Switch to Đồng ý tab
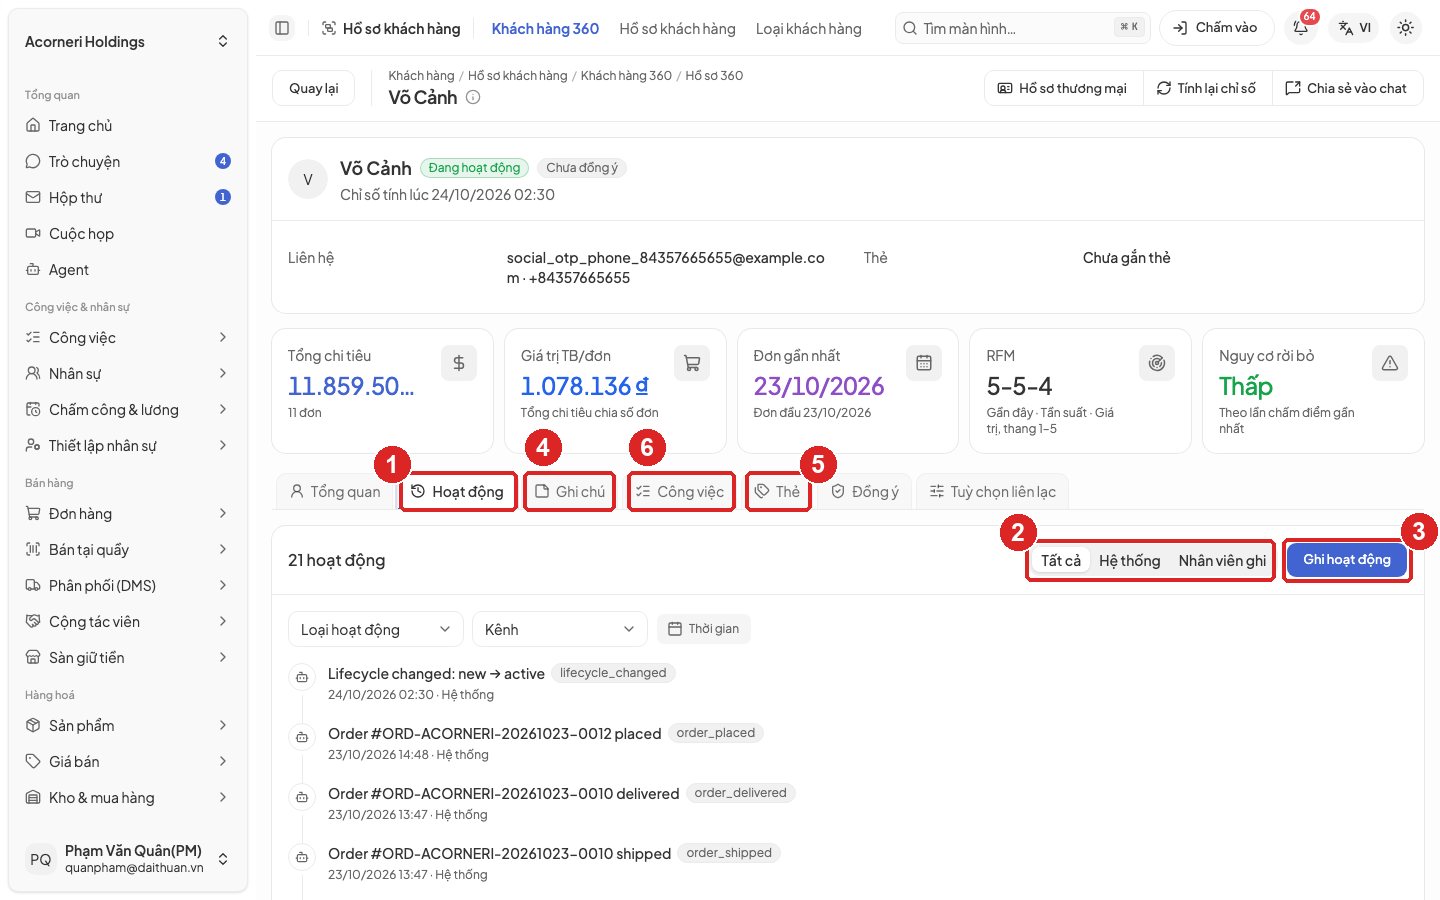 point(864,491)
